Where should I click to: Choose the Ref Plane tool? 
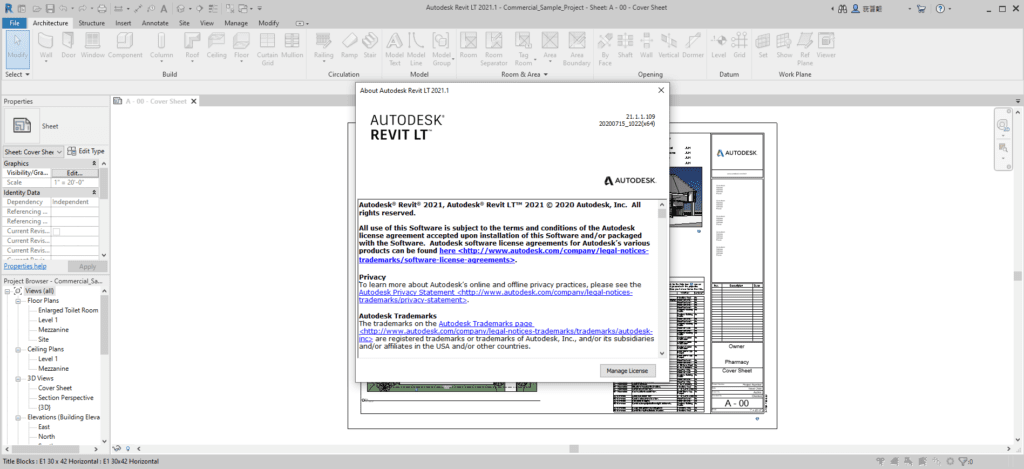[805, 49]
